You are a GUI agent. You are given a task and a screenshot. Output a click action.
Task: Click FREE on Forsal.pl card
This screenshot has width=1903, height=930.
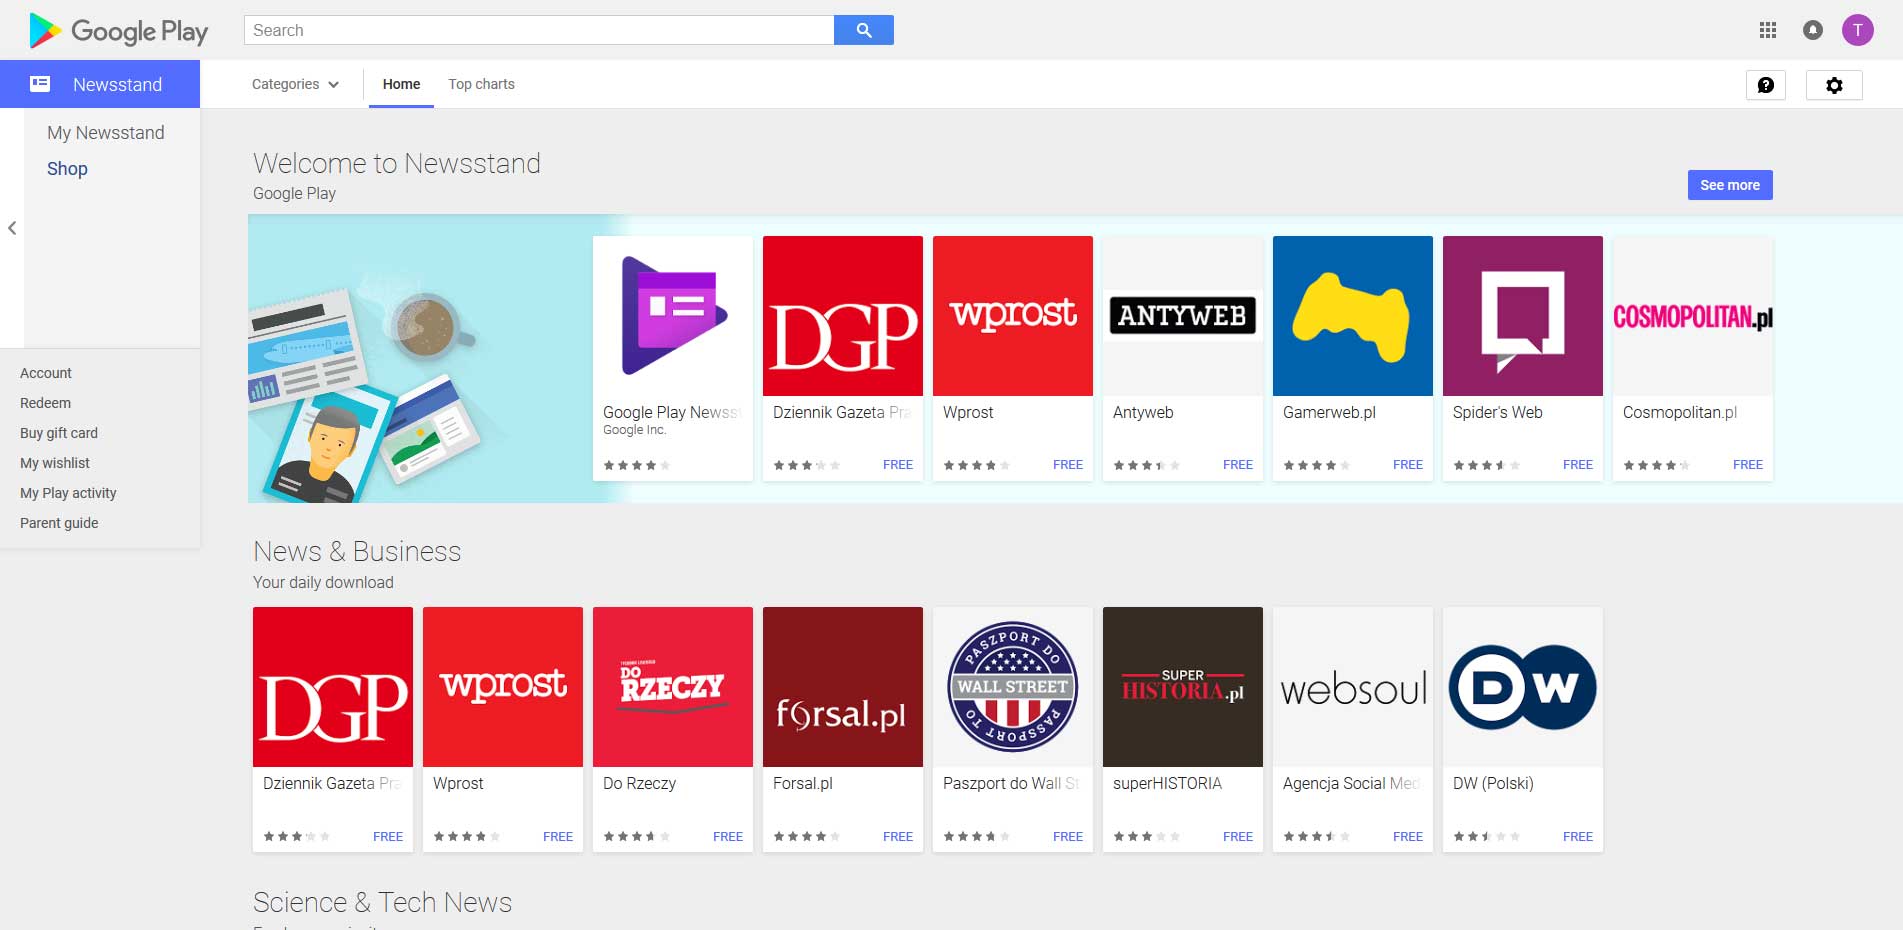[x=898, y=837]
